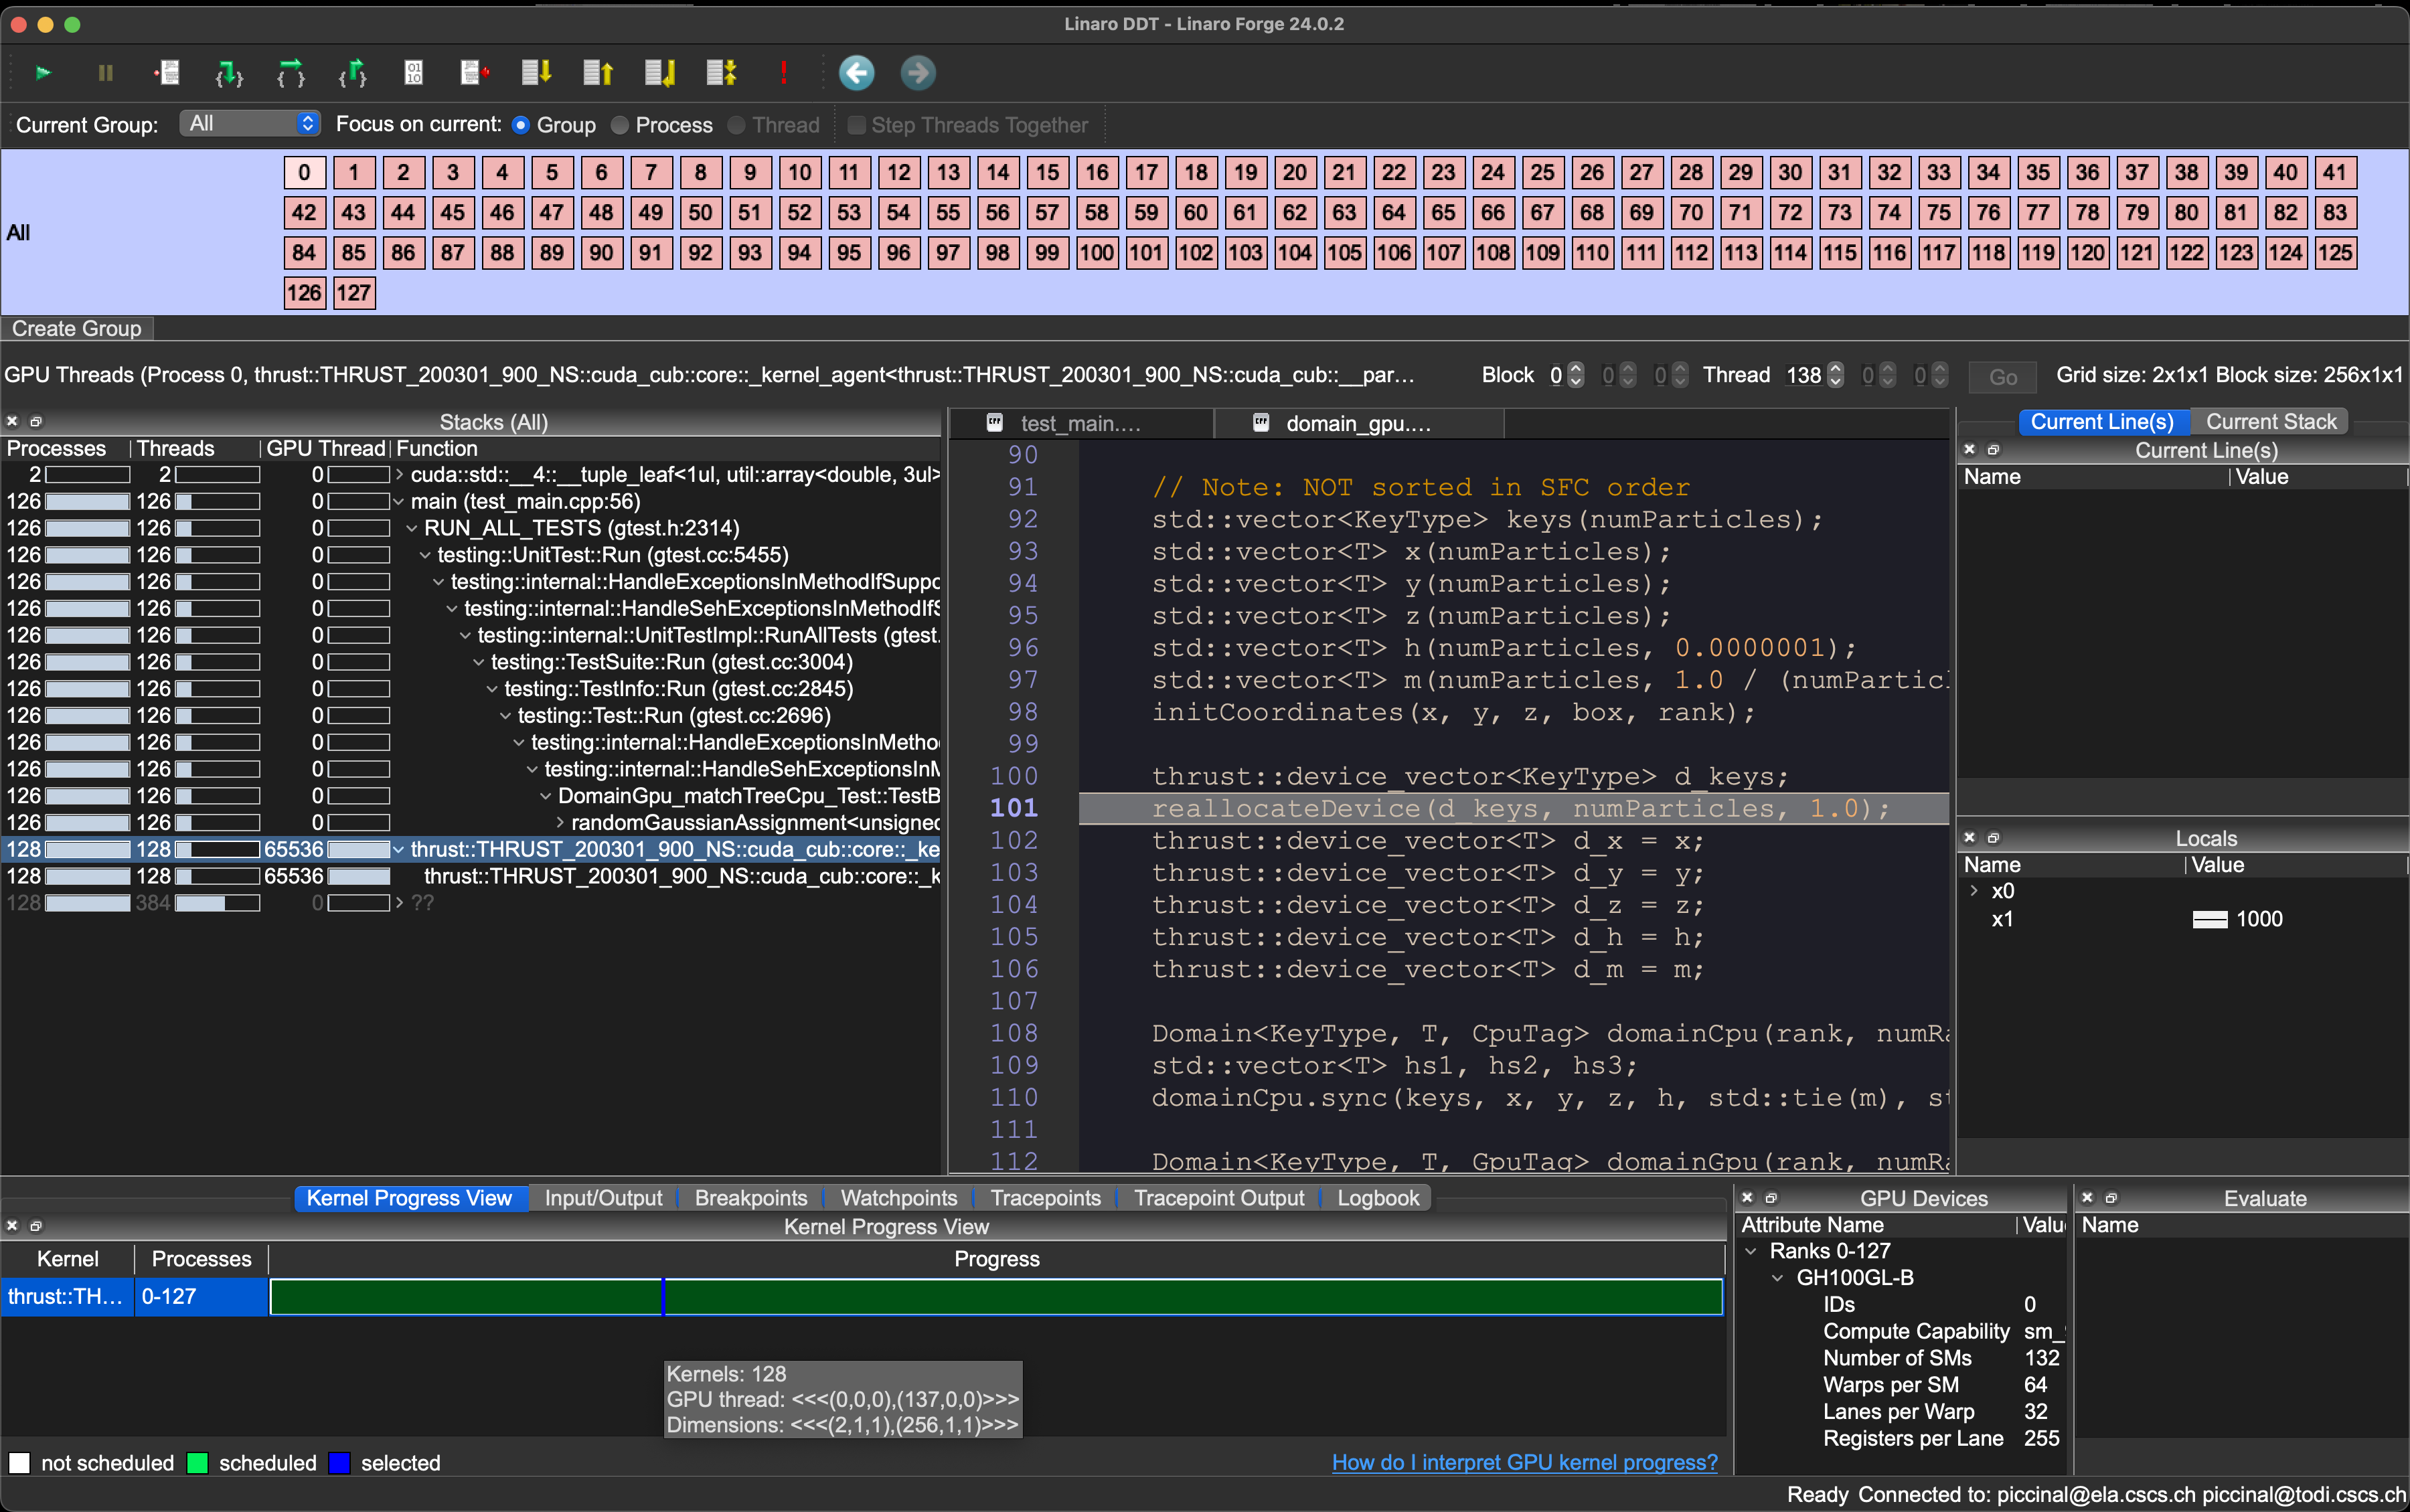2410x1512 pixels.
Task: Select the Group focus radio button
Action: [521, 125]
